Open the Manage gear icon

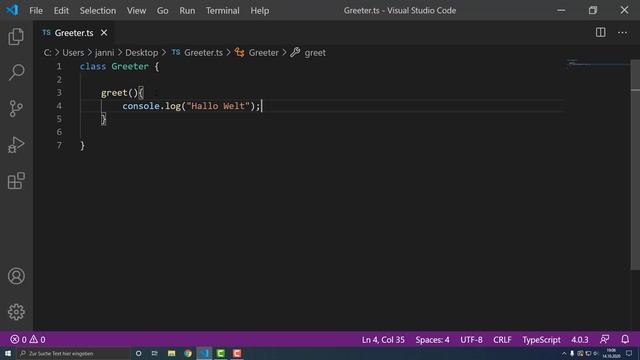16,312
